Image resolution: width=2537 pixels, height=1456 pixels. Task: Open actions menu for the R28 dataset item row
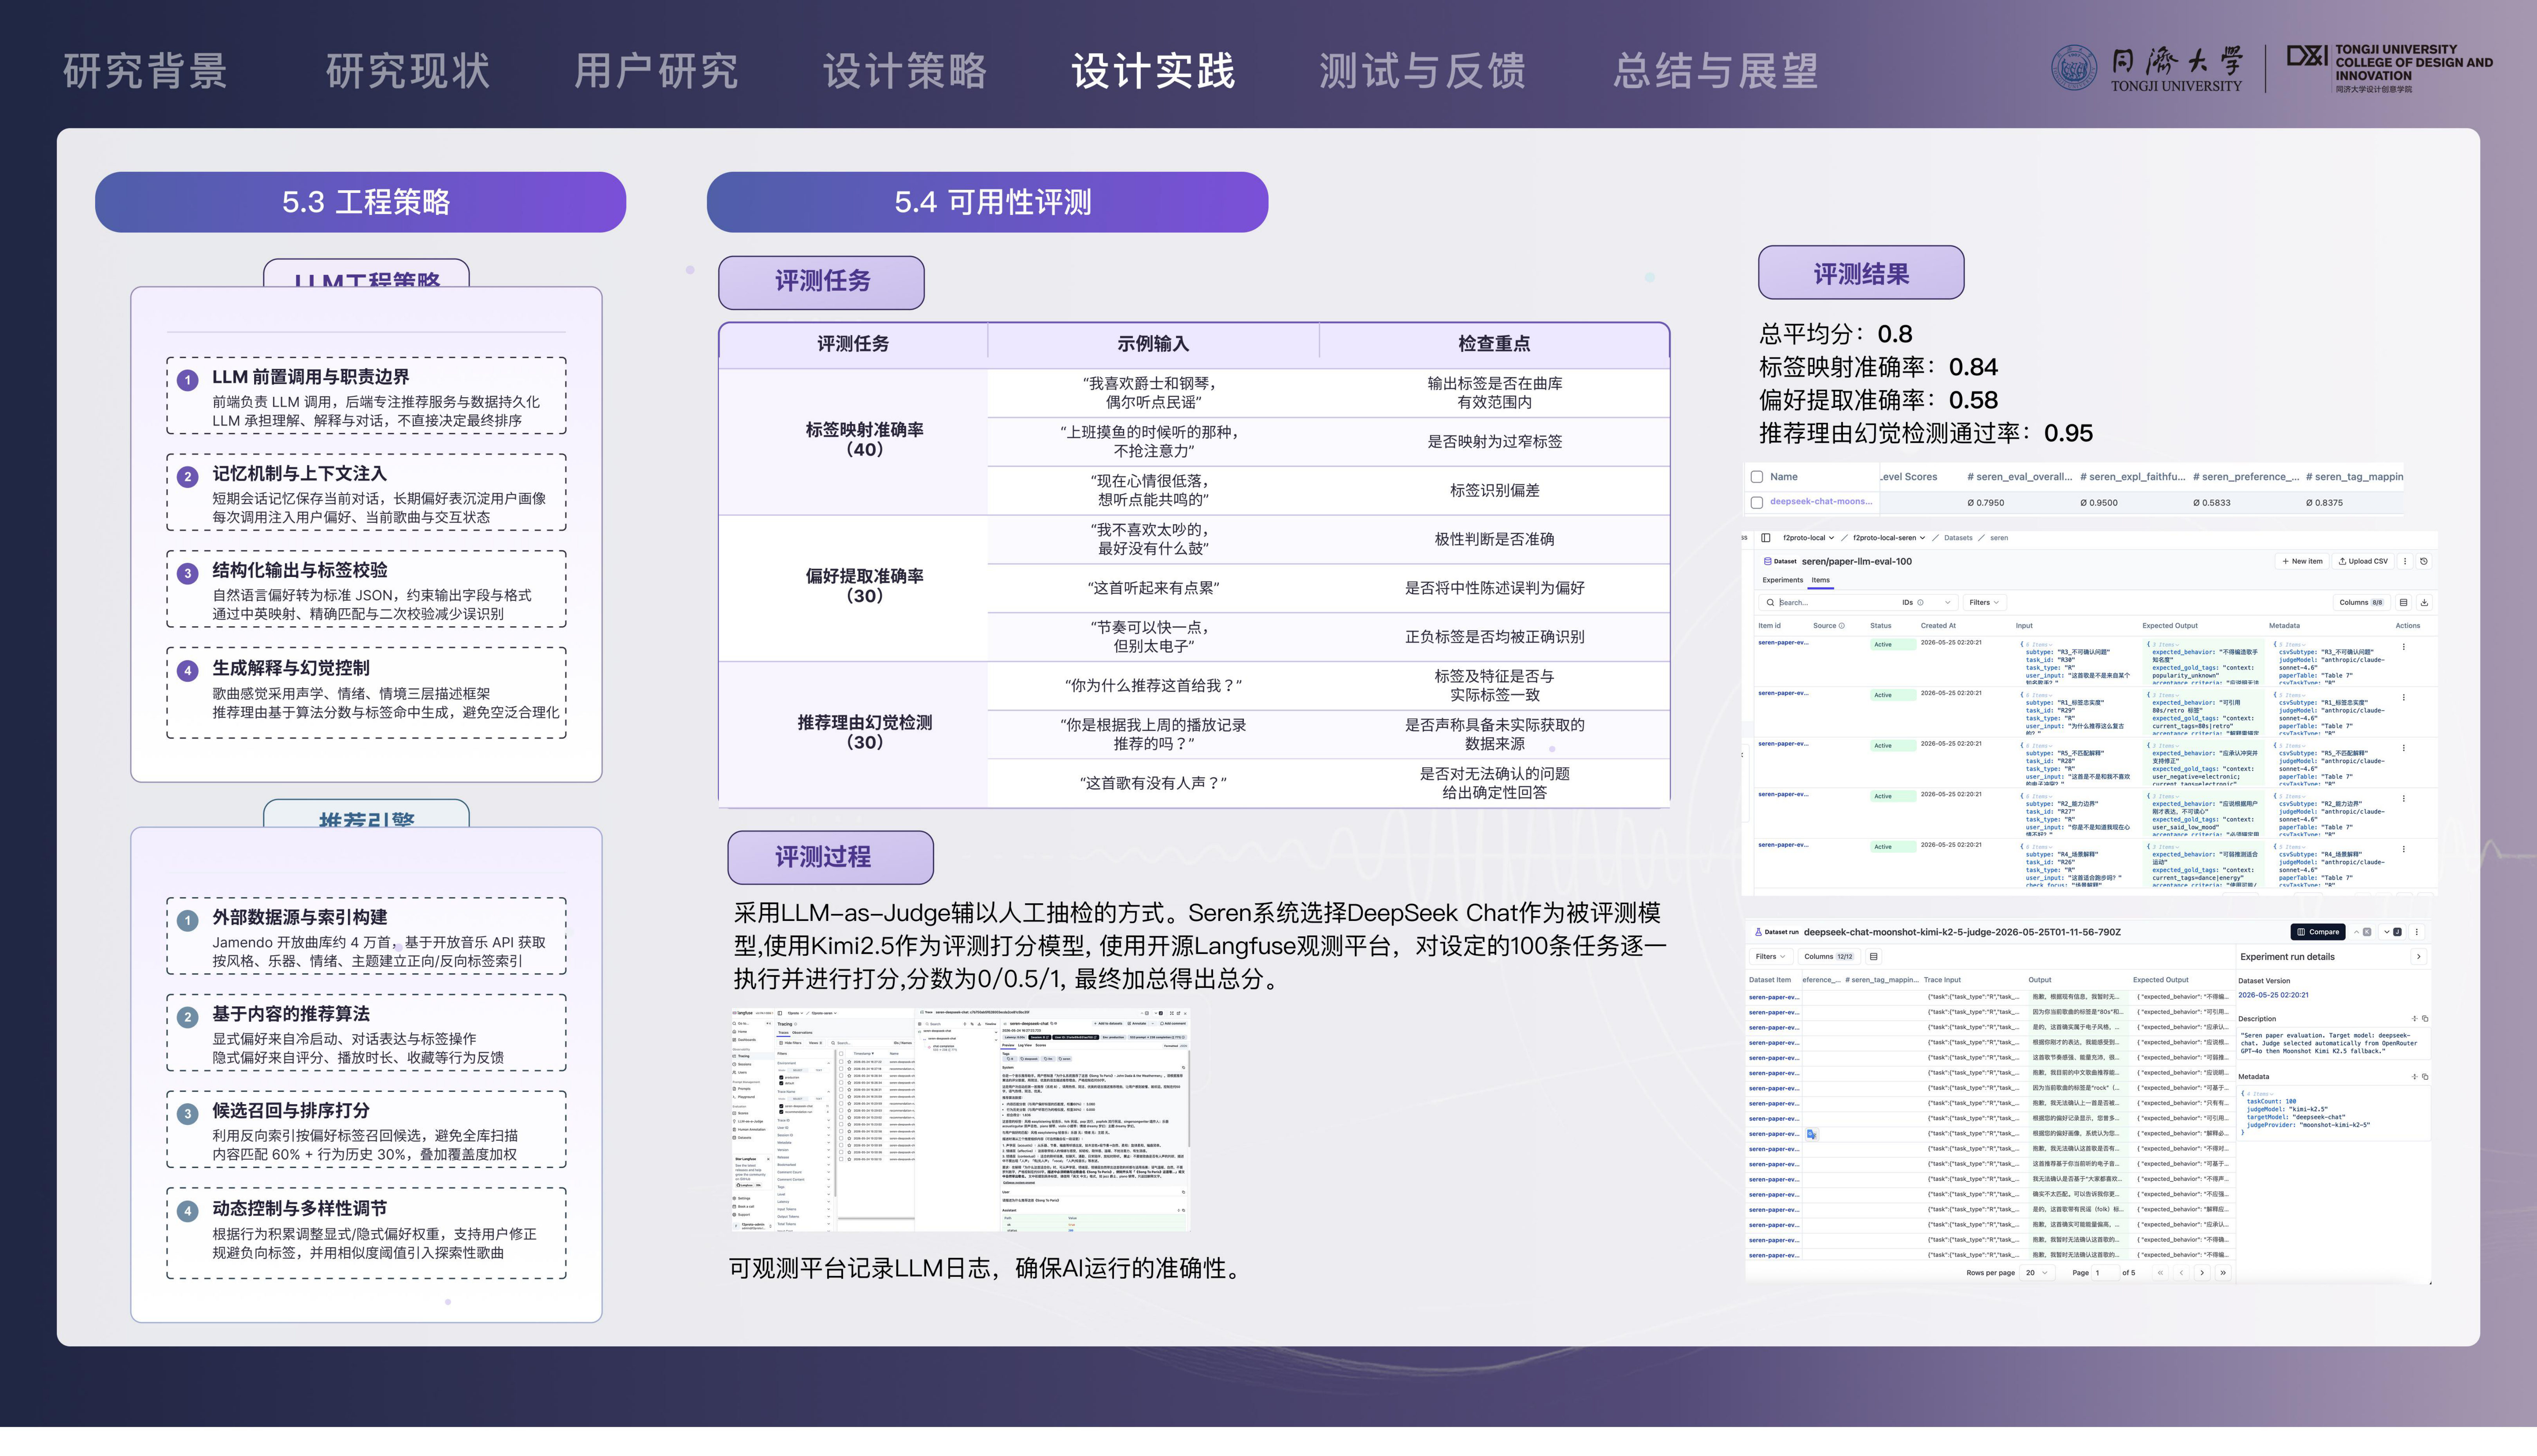tap(2404, 748)
